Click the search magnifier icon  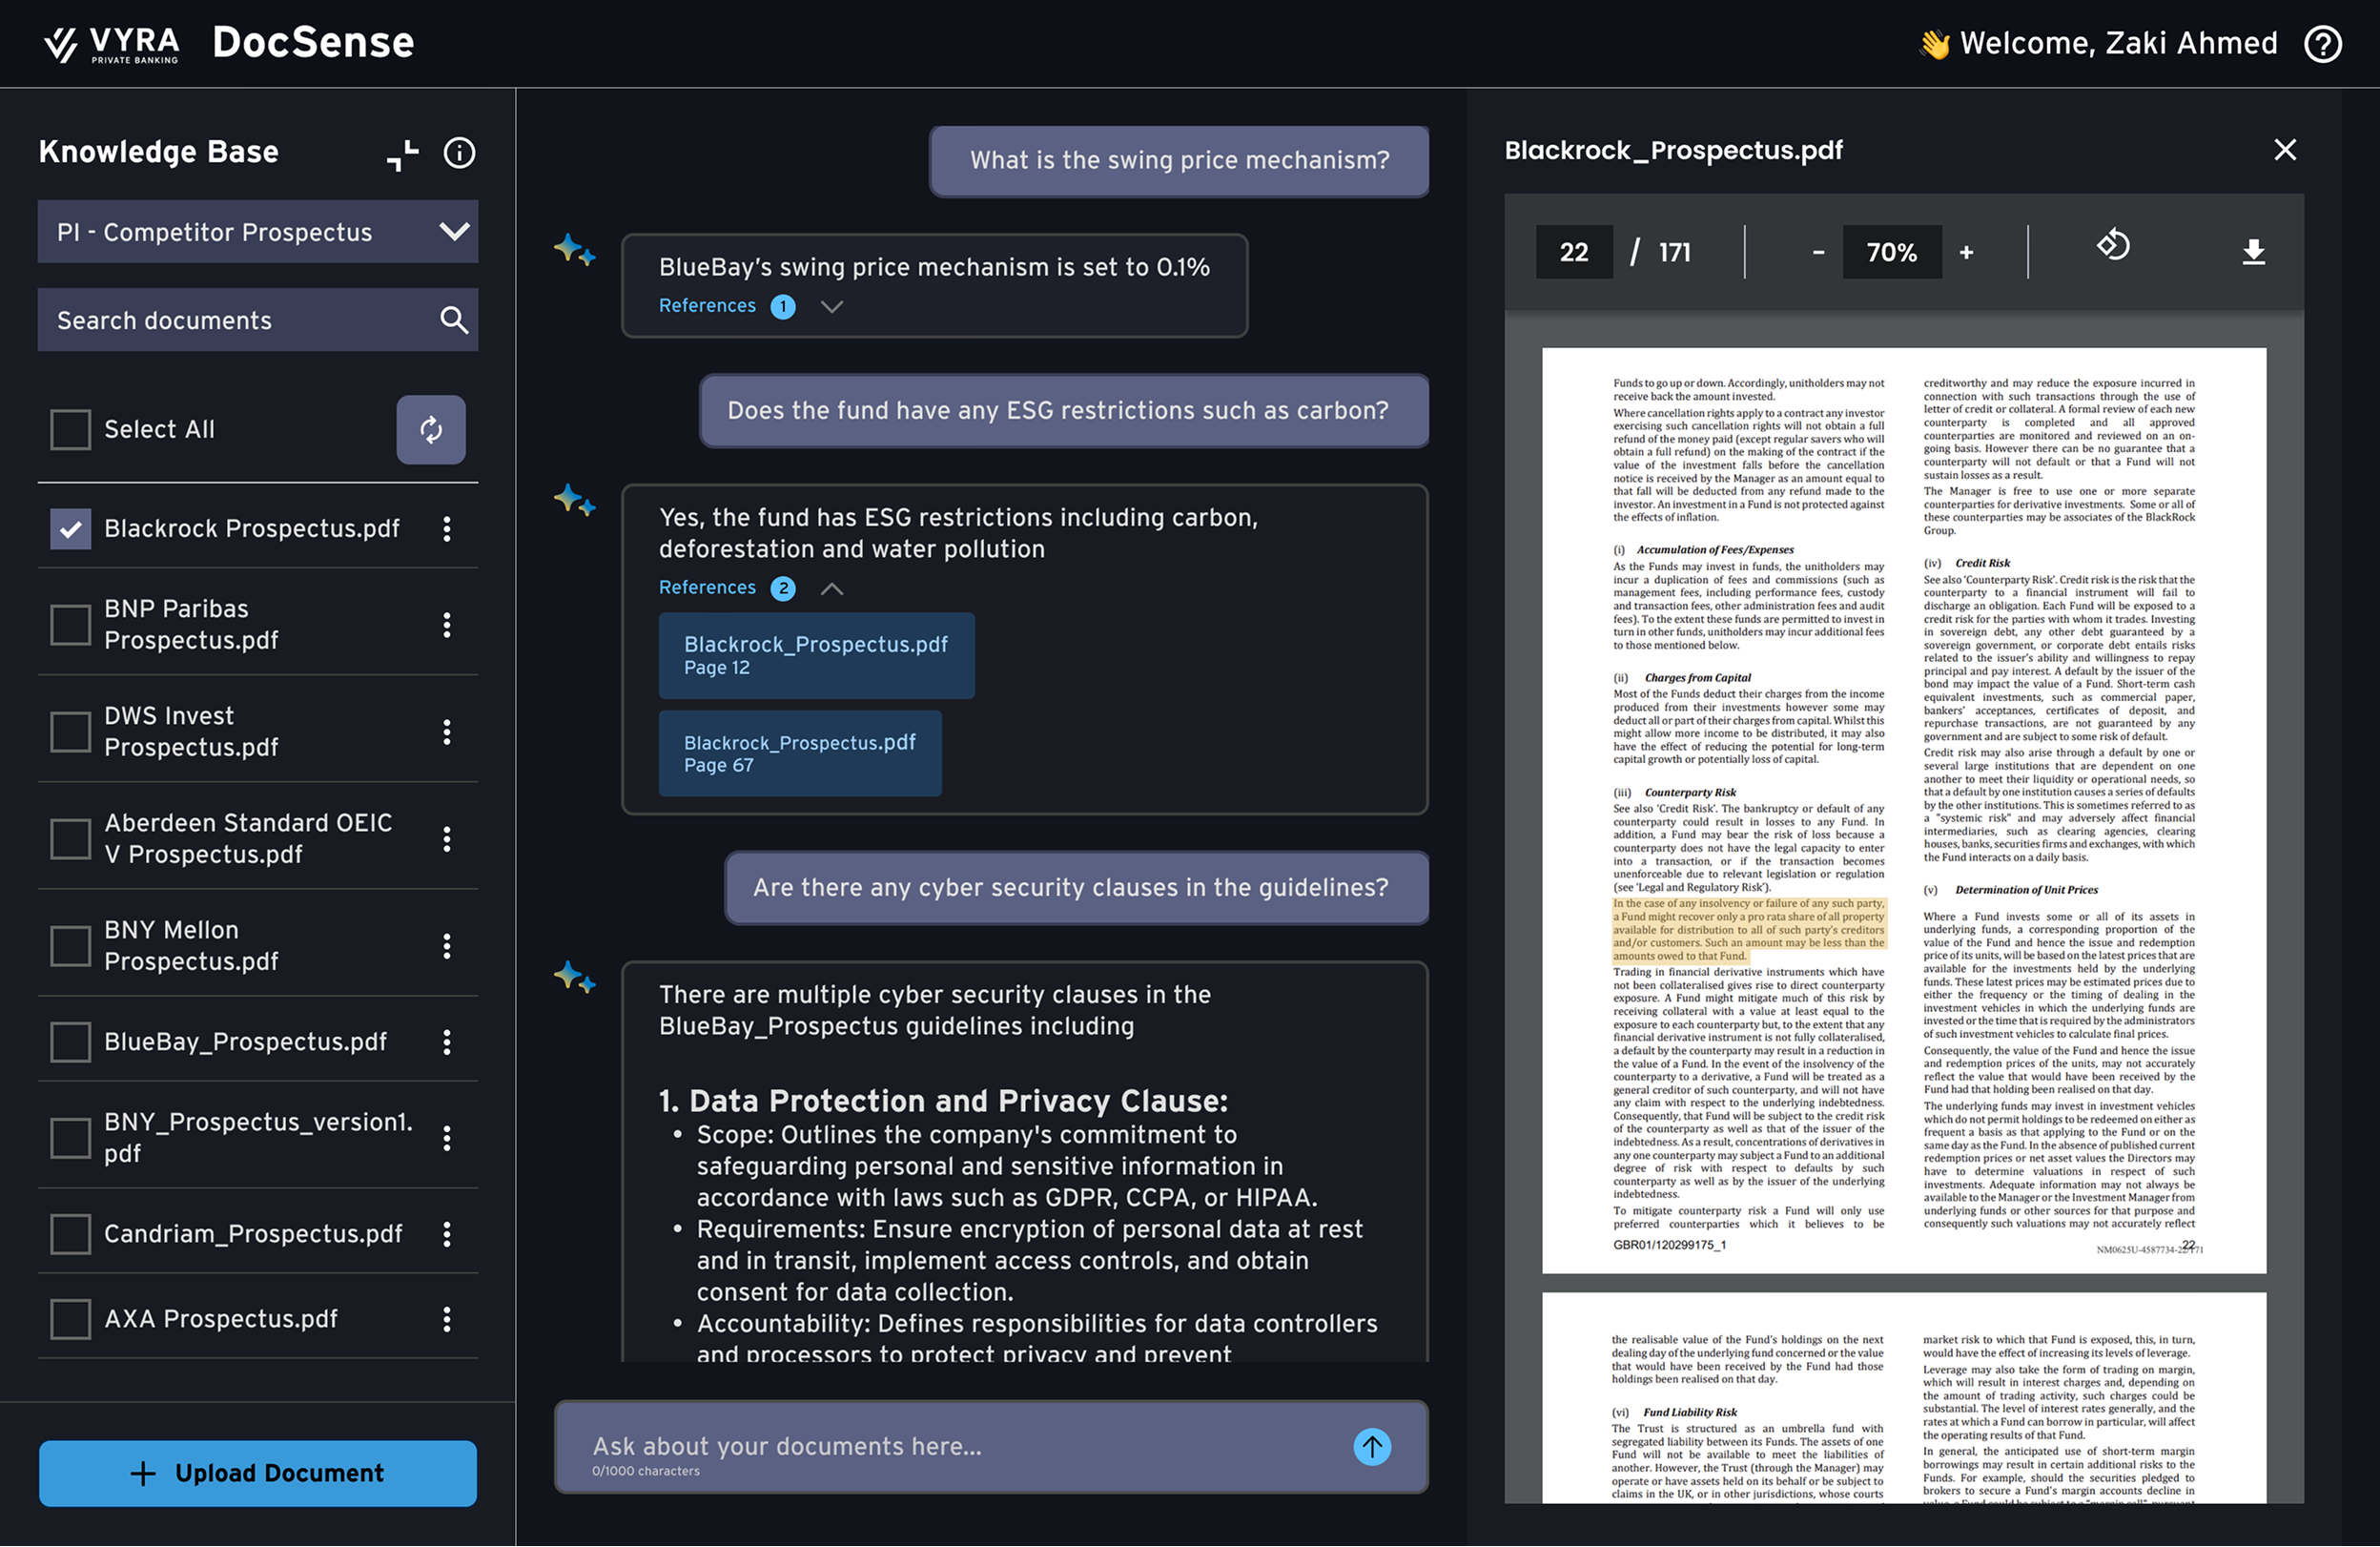coord(454,320)
